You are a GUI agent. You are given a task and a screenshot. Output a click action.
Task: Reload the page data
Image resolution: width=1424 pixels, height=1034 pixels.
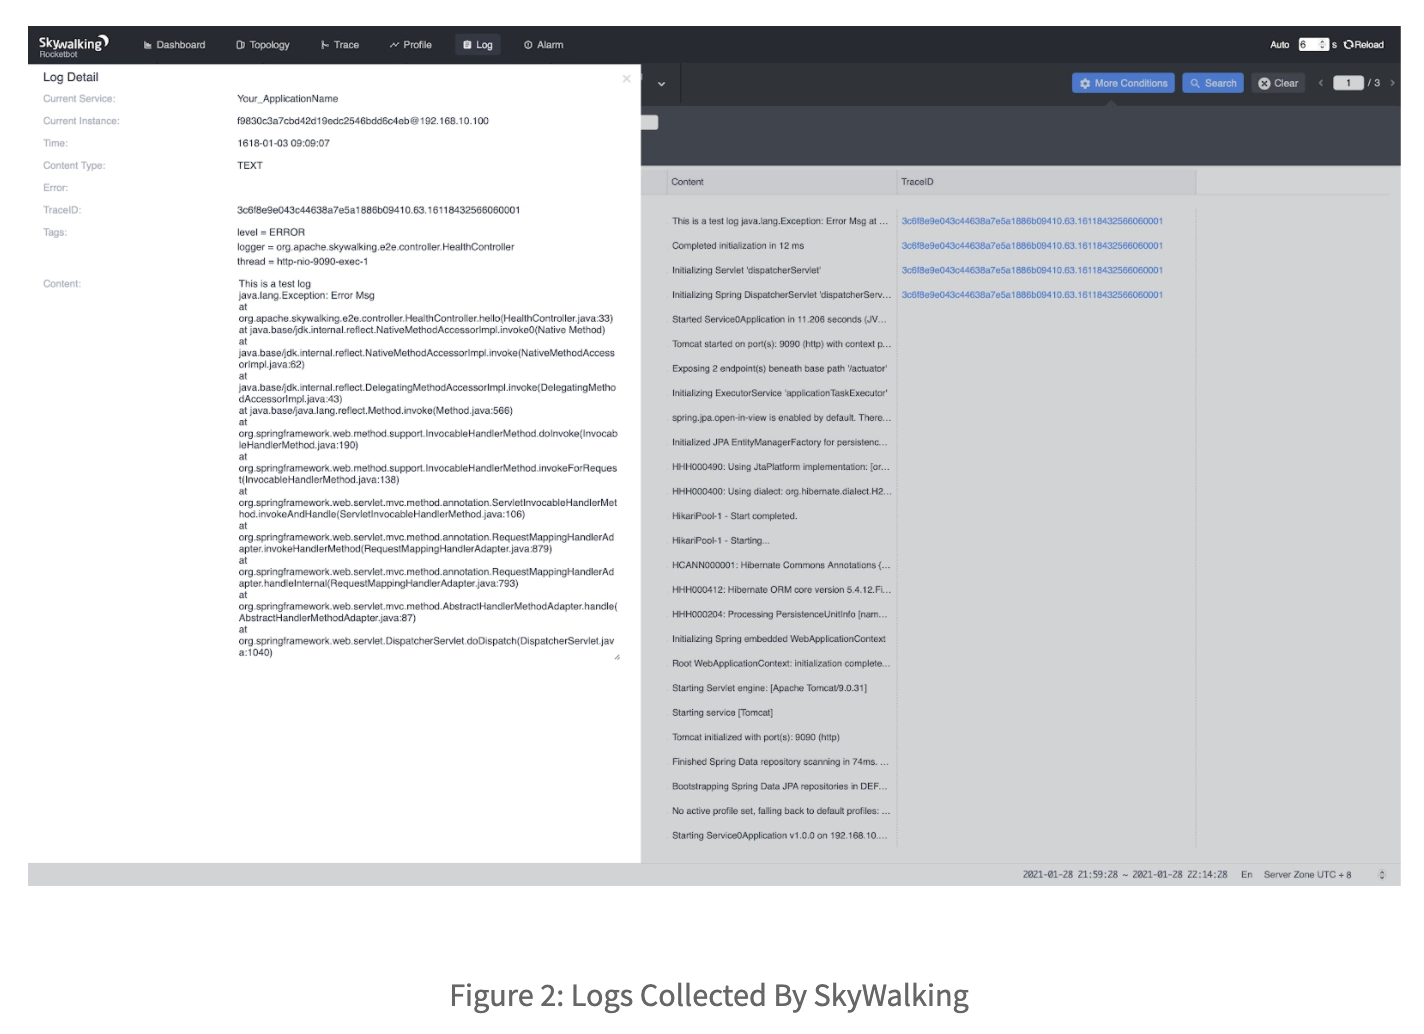click(1364, 45)
